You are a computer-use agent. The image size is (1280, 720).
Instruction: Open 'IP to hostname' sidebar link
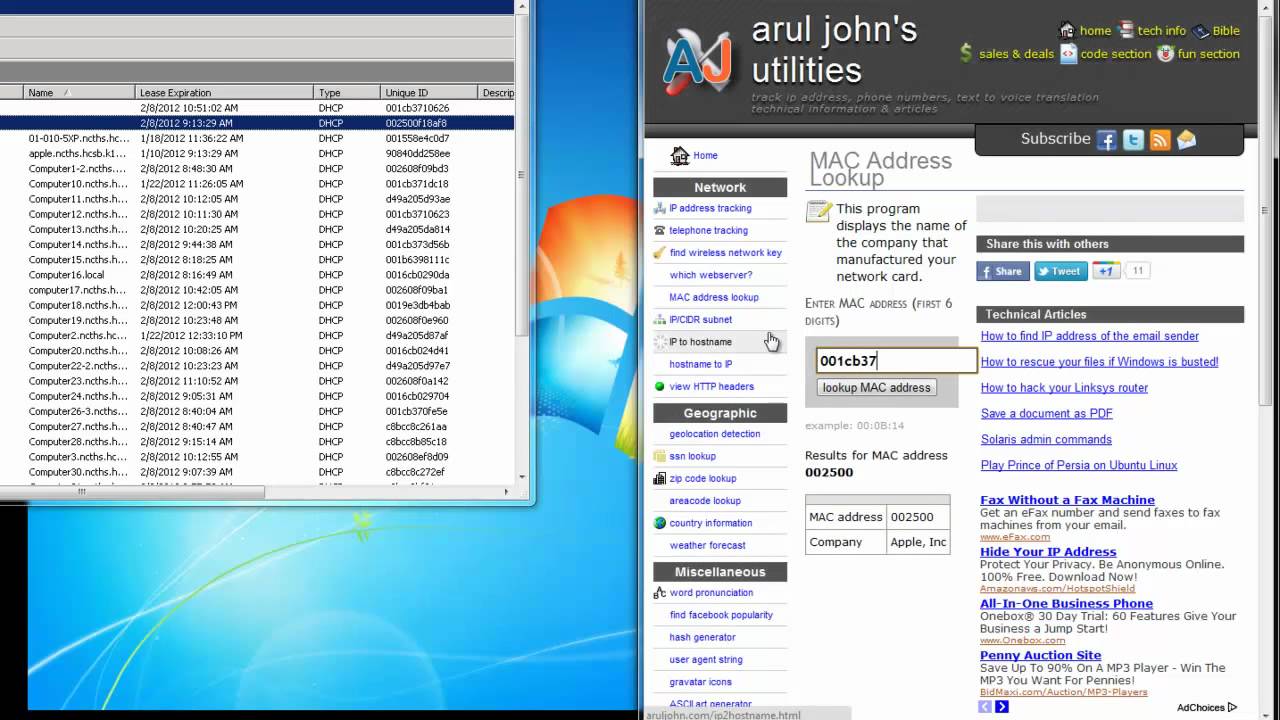click(700, 342)
